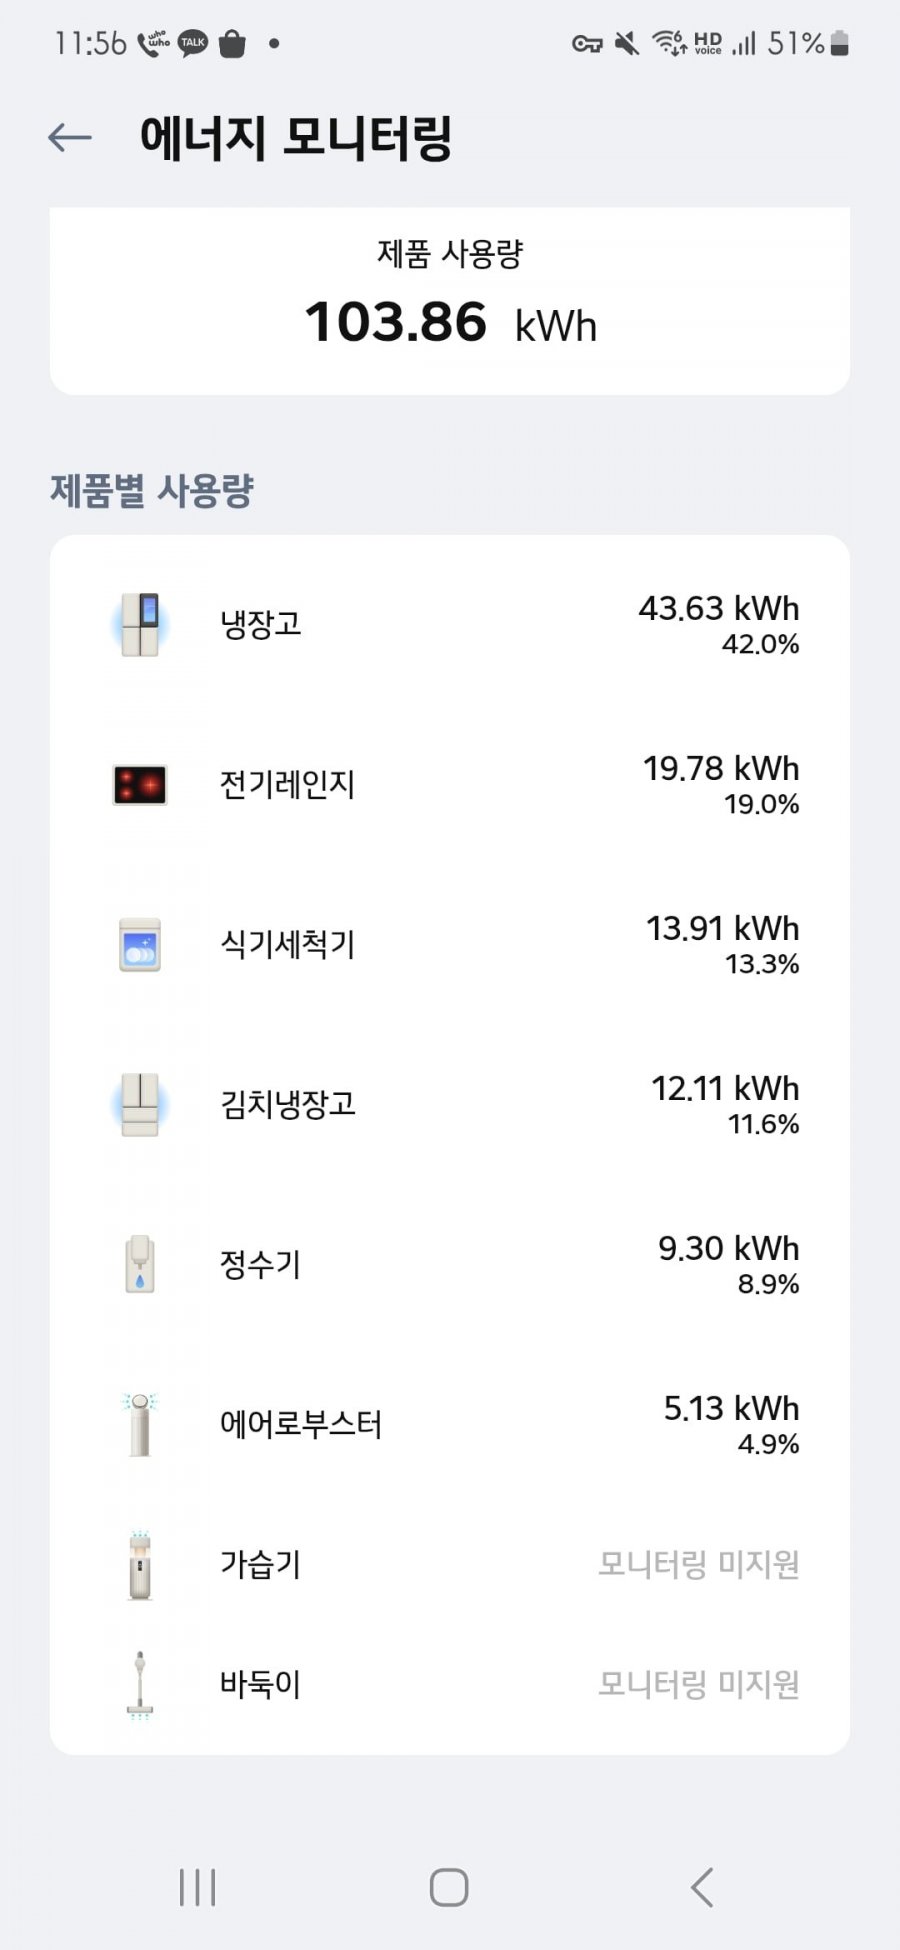Image resolution: width=900 pixels, height=1950 pixels.
Task: Tap the Android recent apps button
Action: (x=197, y=1887)
